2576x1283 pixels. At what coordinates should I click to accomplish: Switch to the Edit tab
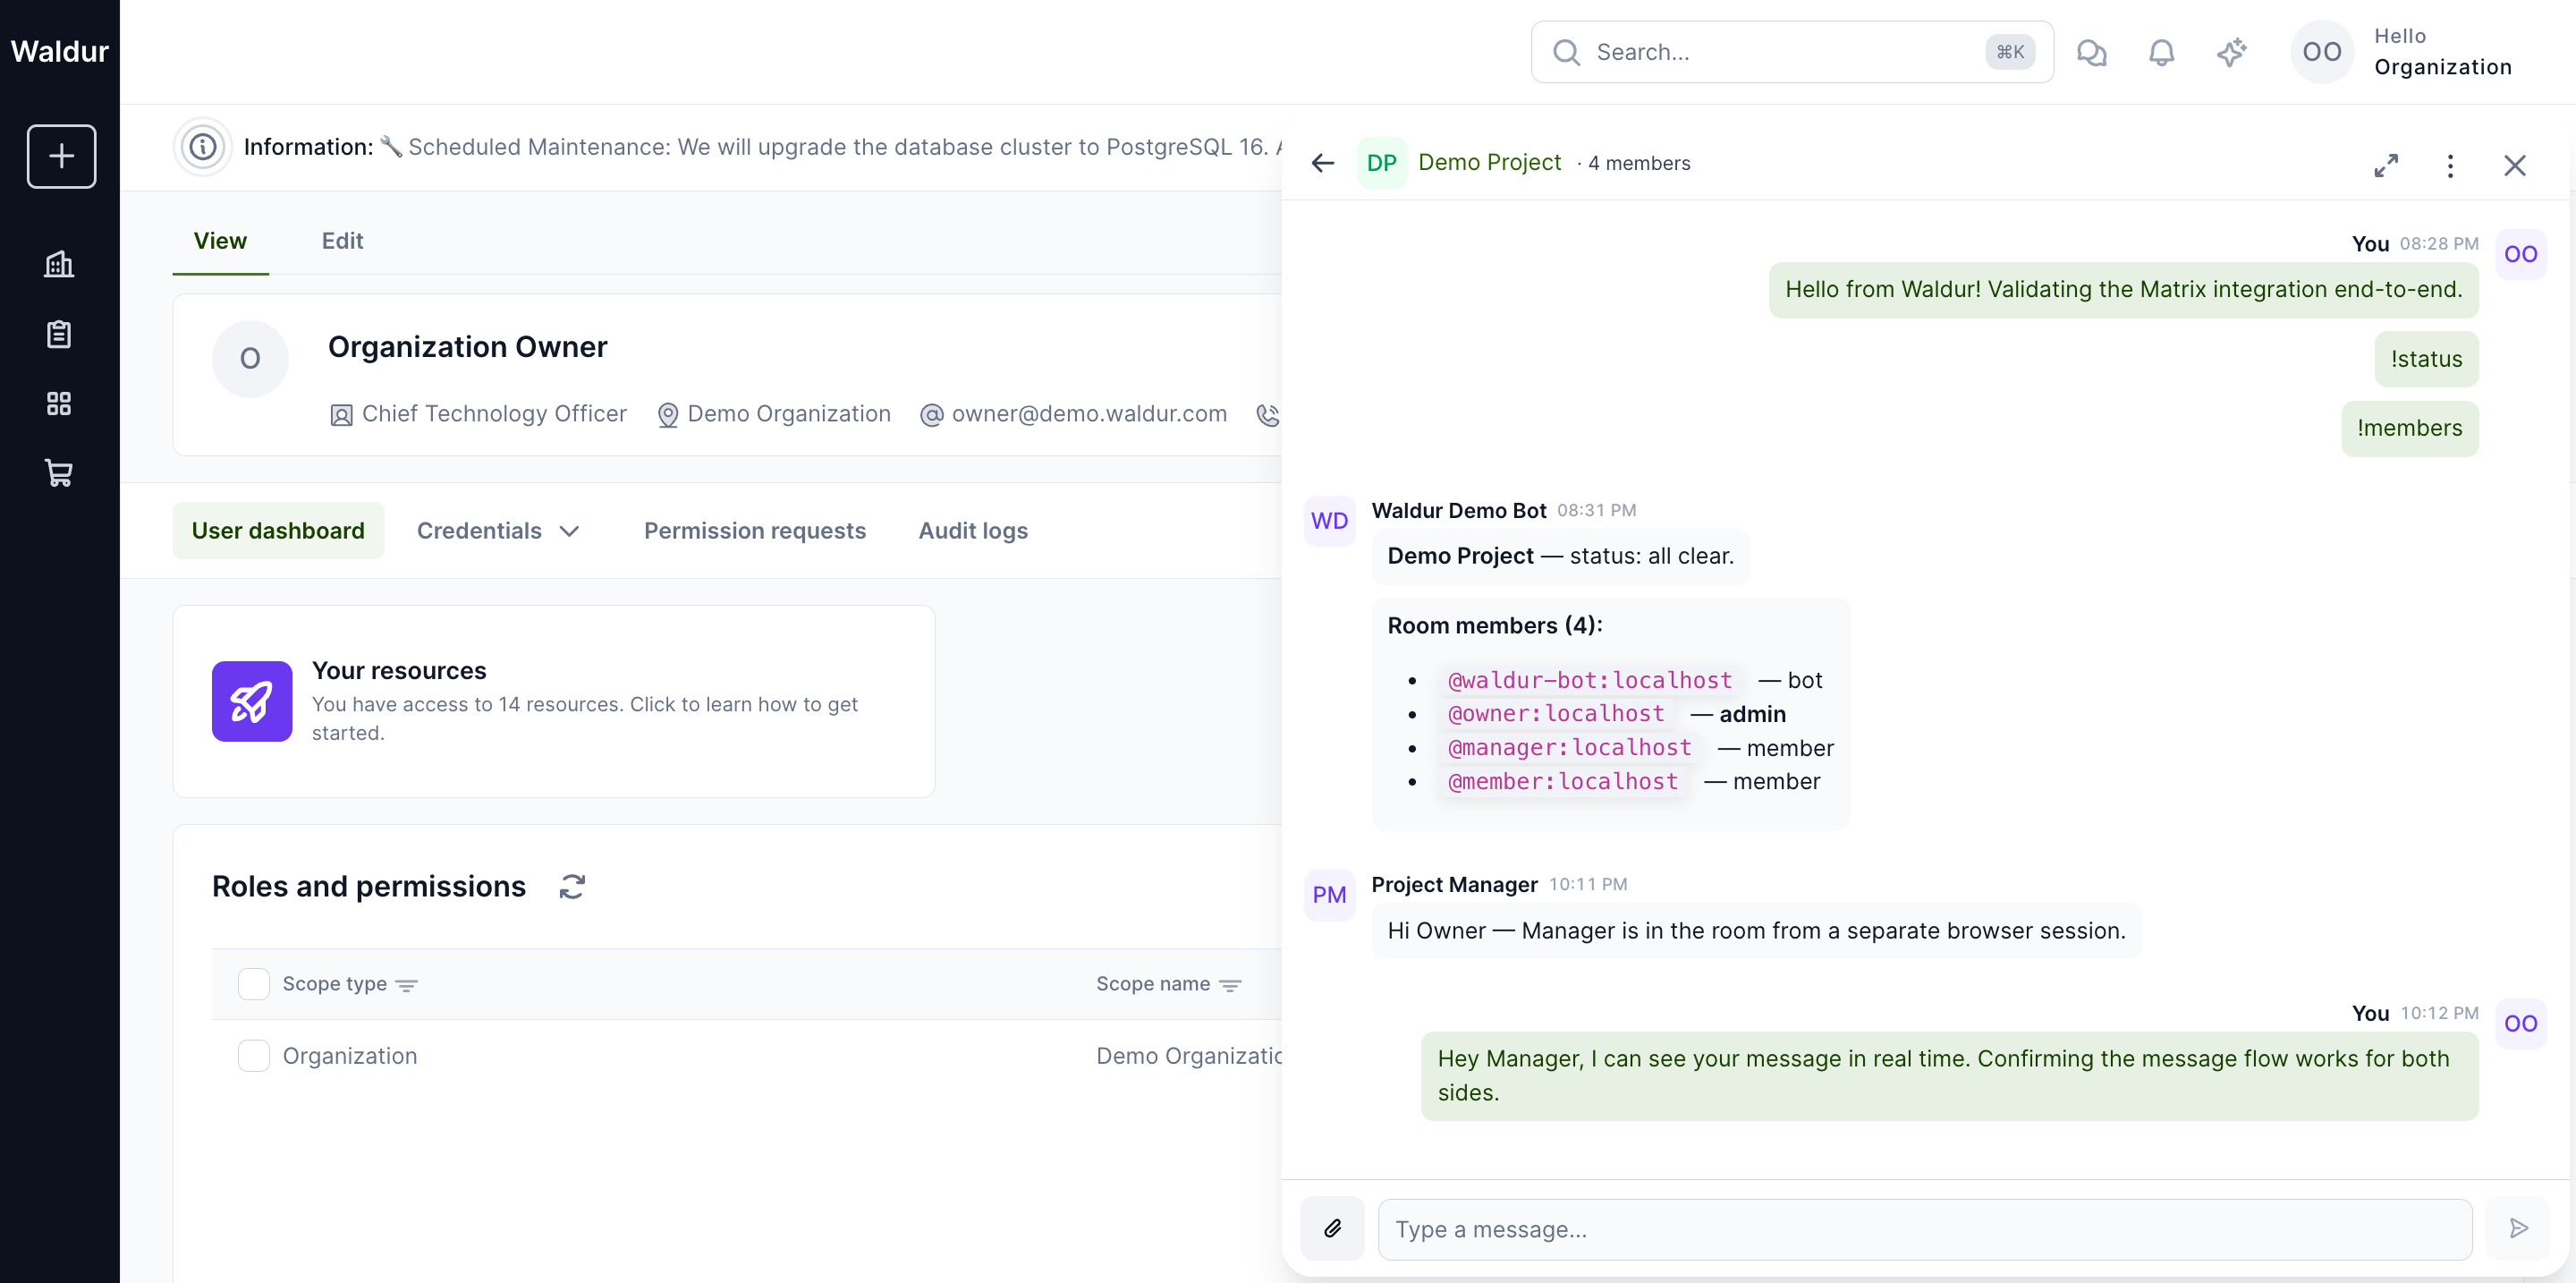(342, 241)
